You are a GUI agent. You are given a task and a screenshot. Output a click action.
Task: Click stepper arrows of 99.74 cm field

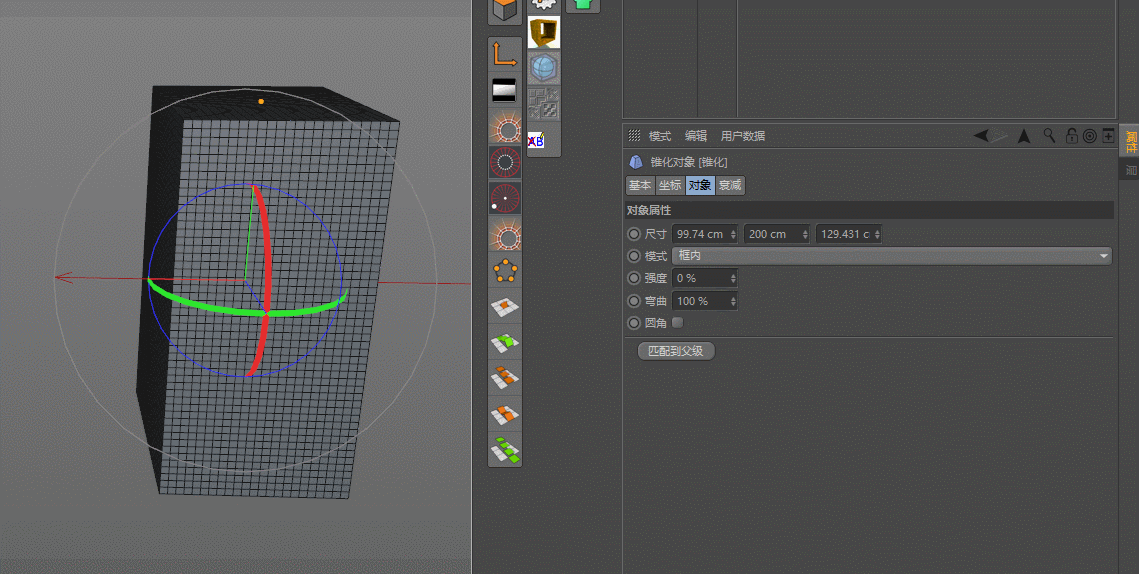coord(733,234)
